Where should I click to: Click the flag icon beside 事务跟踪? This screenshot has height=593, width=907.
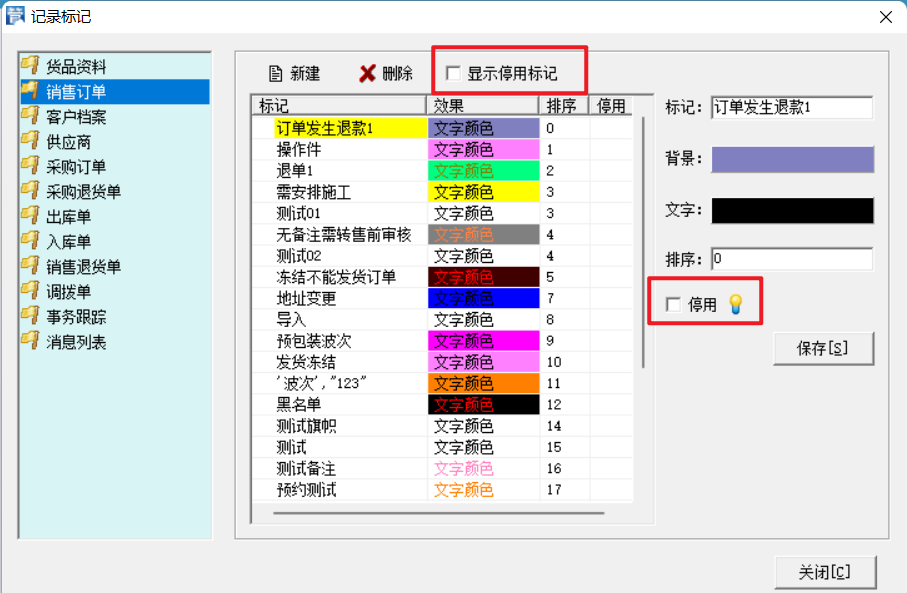pos(30,316)
